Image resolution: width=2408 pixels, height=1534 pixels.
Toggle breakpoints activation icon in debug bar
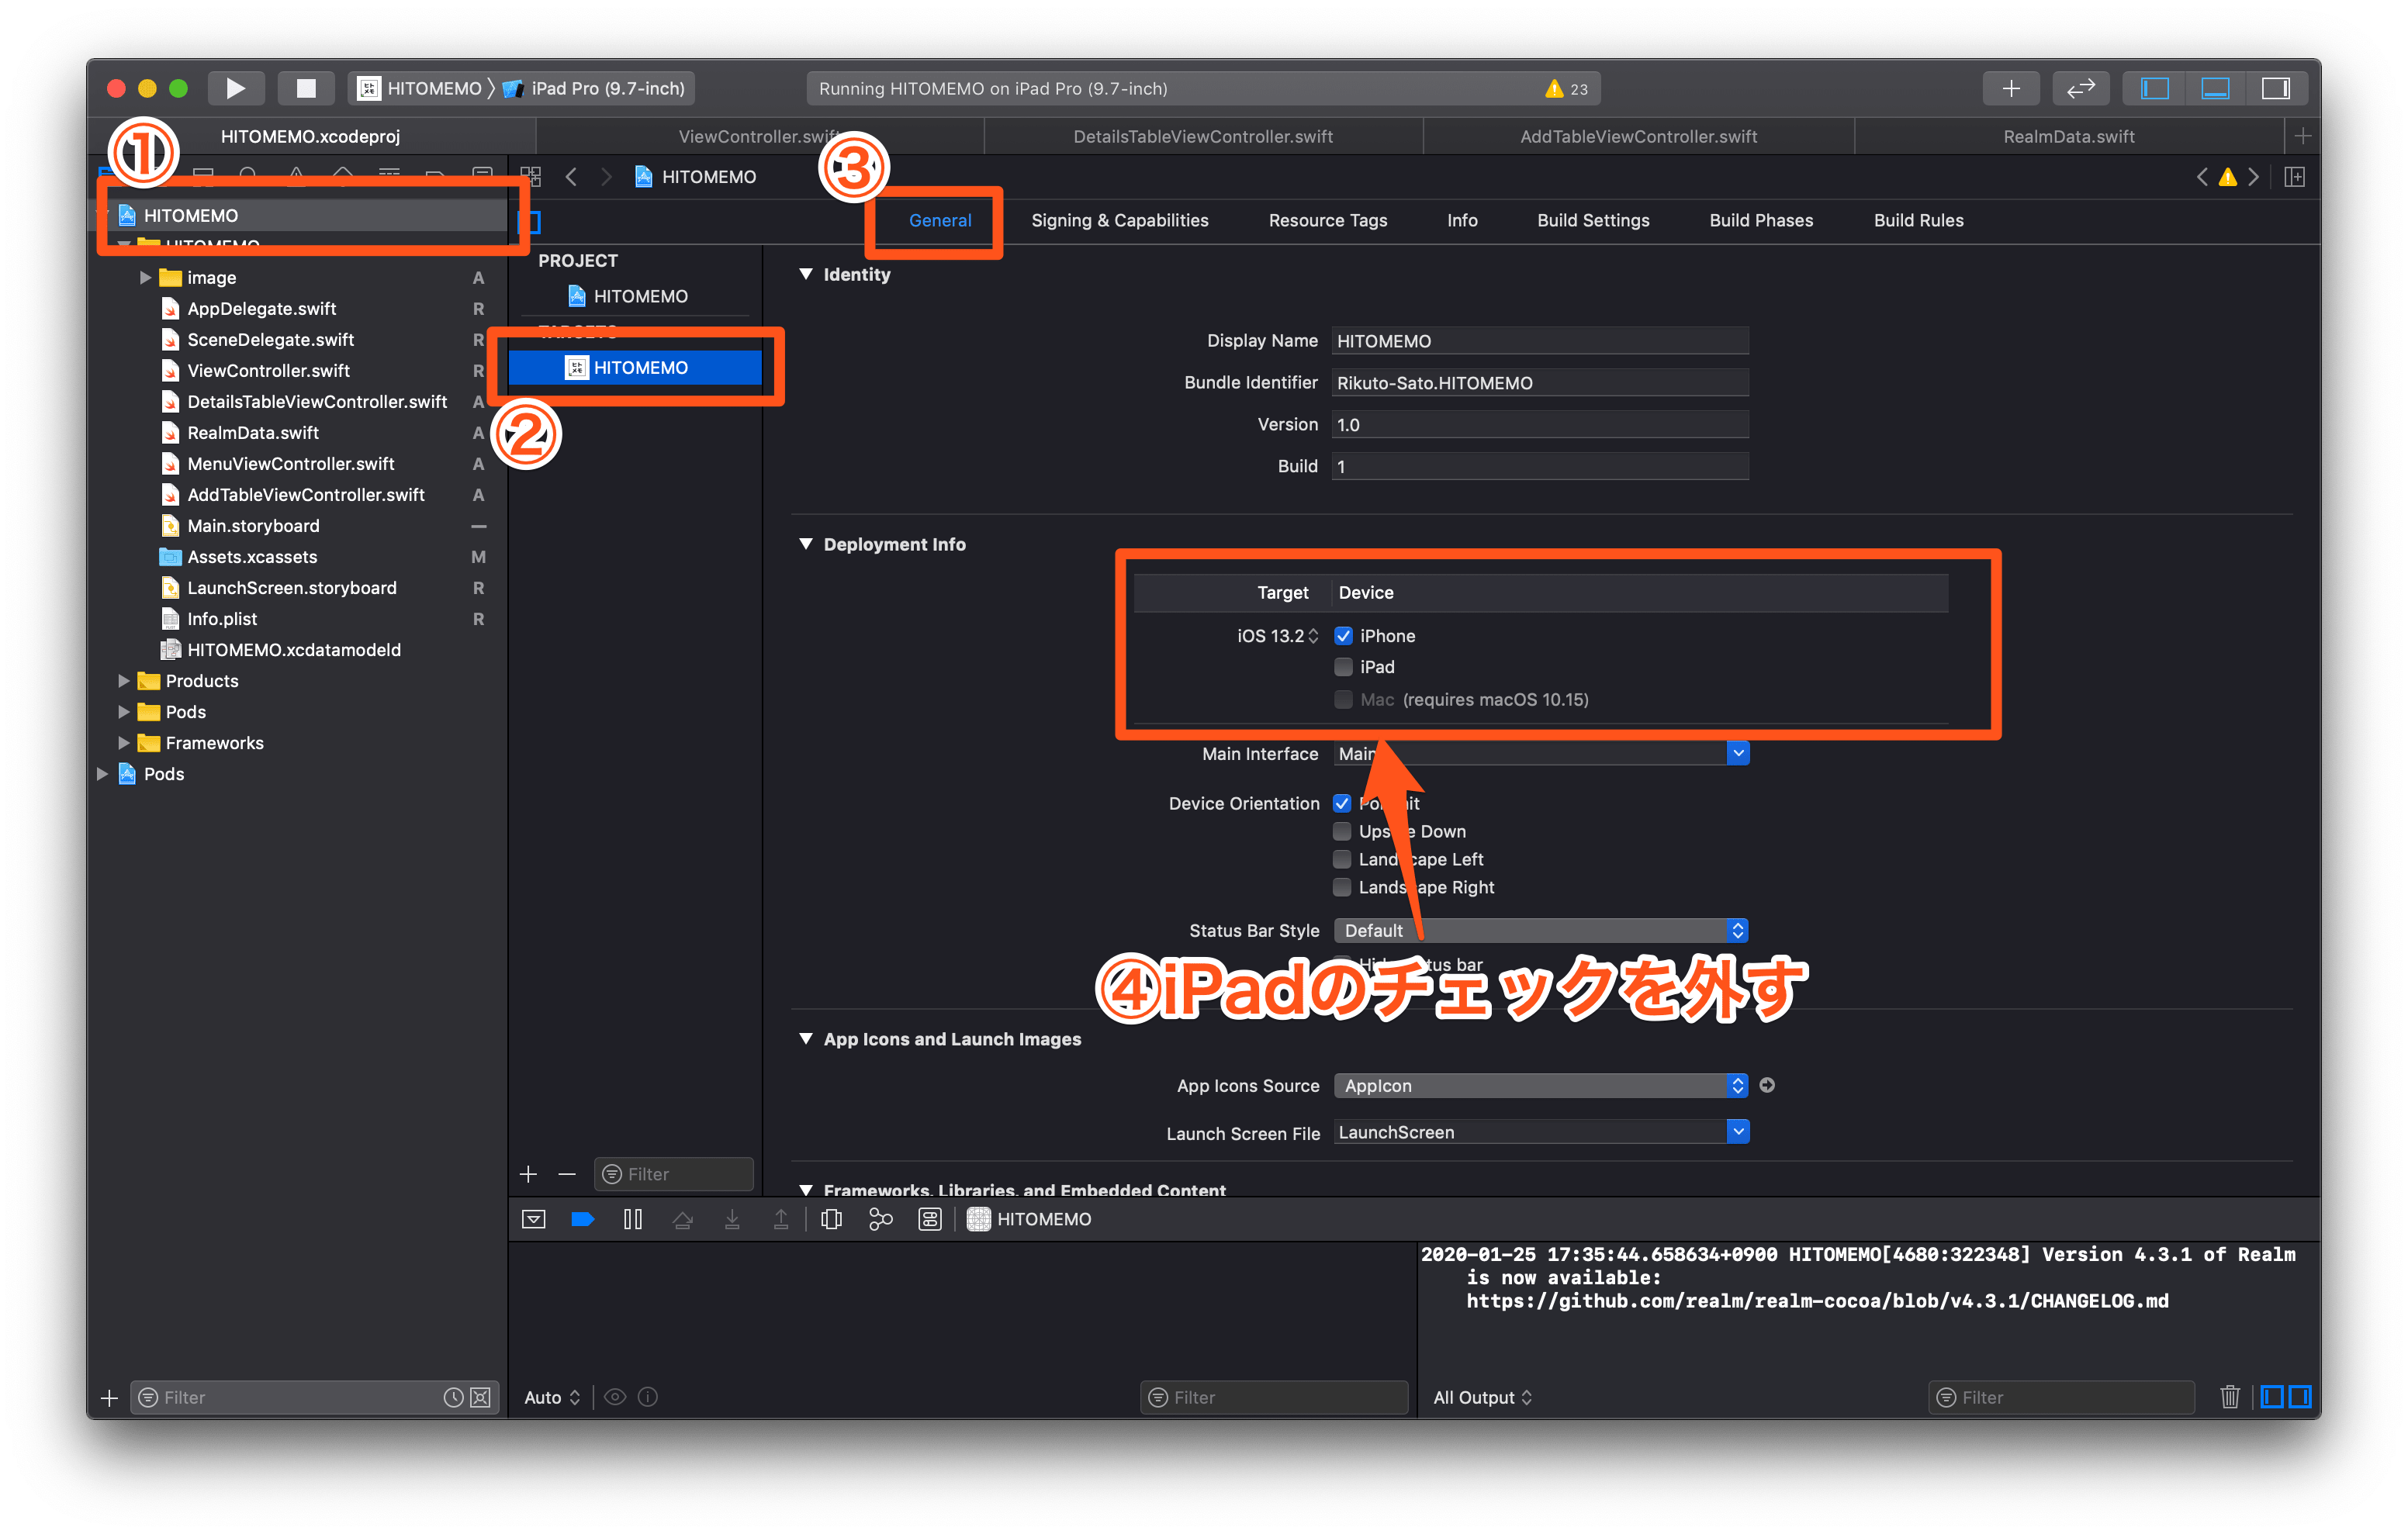pyautogui.click(x=583, y=1219)
